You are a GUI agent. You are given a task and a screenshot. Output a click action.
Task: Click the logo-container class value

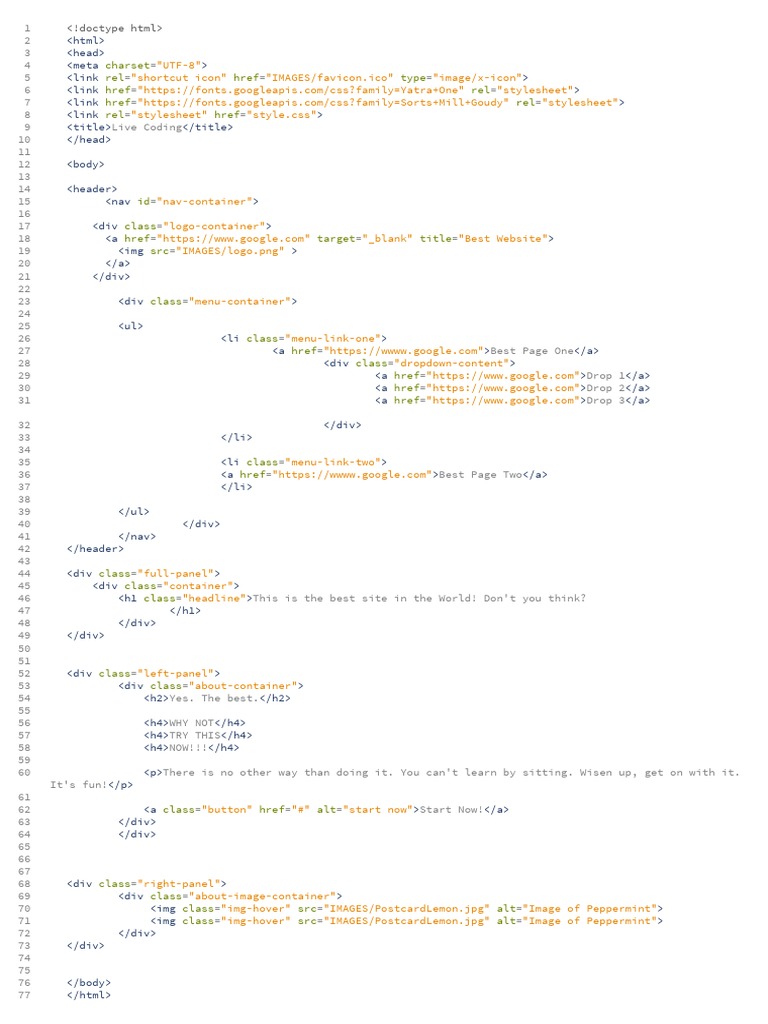click(214, 227)
